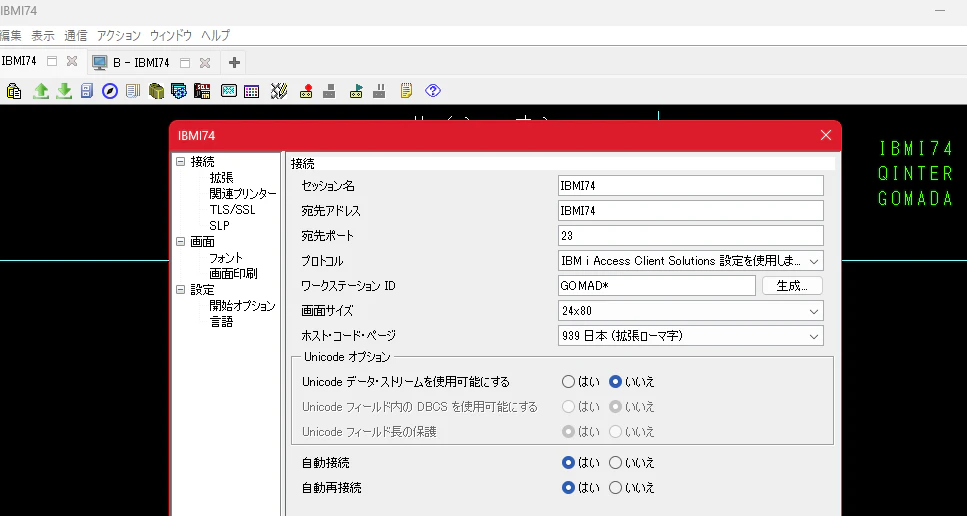This screenshot has width=967, height=516.
Task: Launch the blue compass Navigator icon
Action: [110, 91]
